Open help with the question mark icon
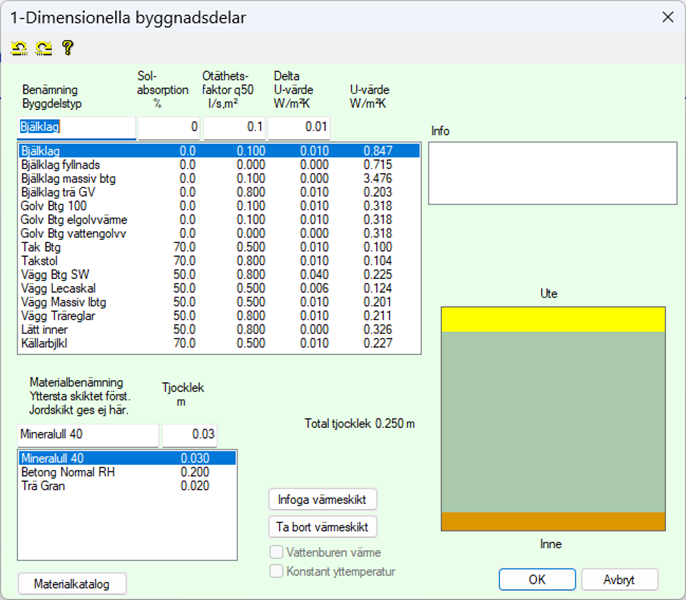686x600 pixels. coord(68,48)
